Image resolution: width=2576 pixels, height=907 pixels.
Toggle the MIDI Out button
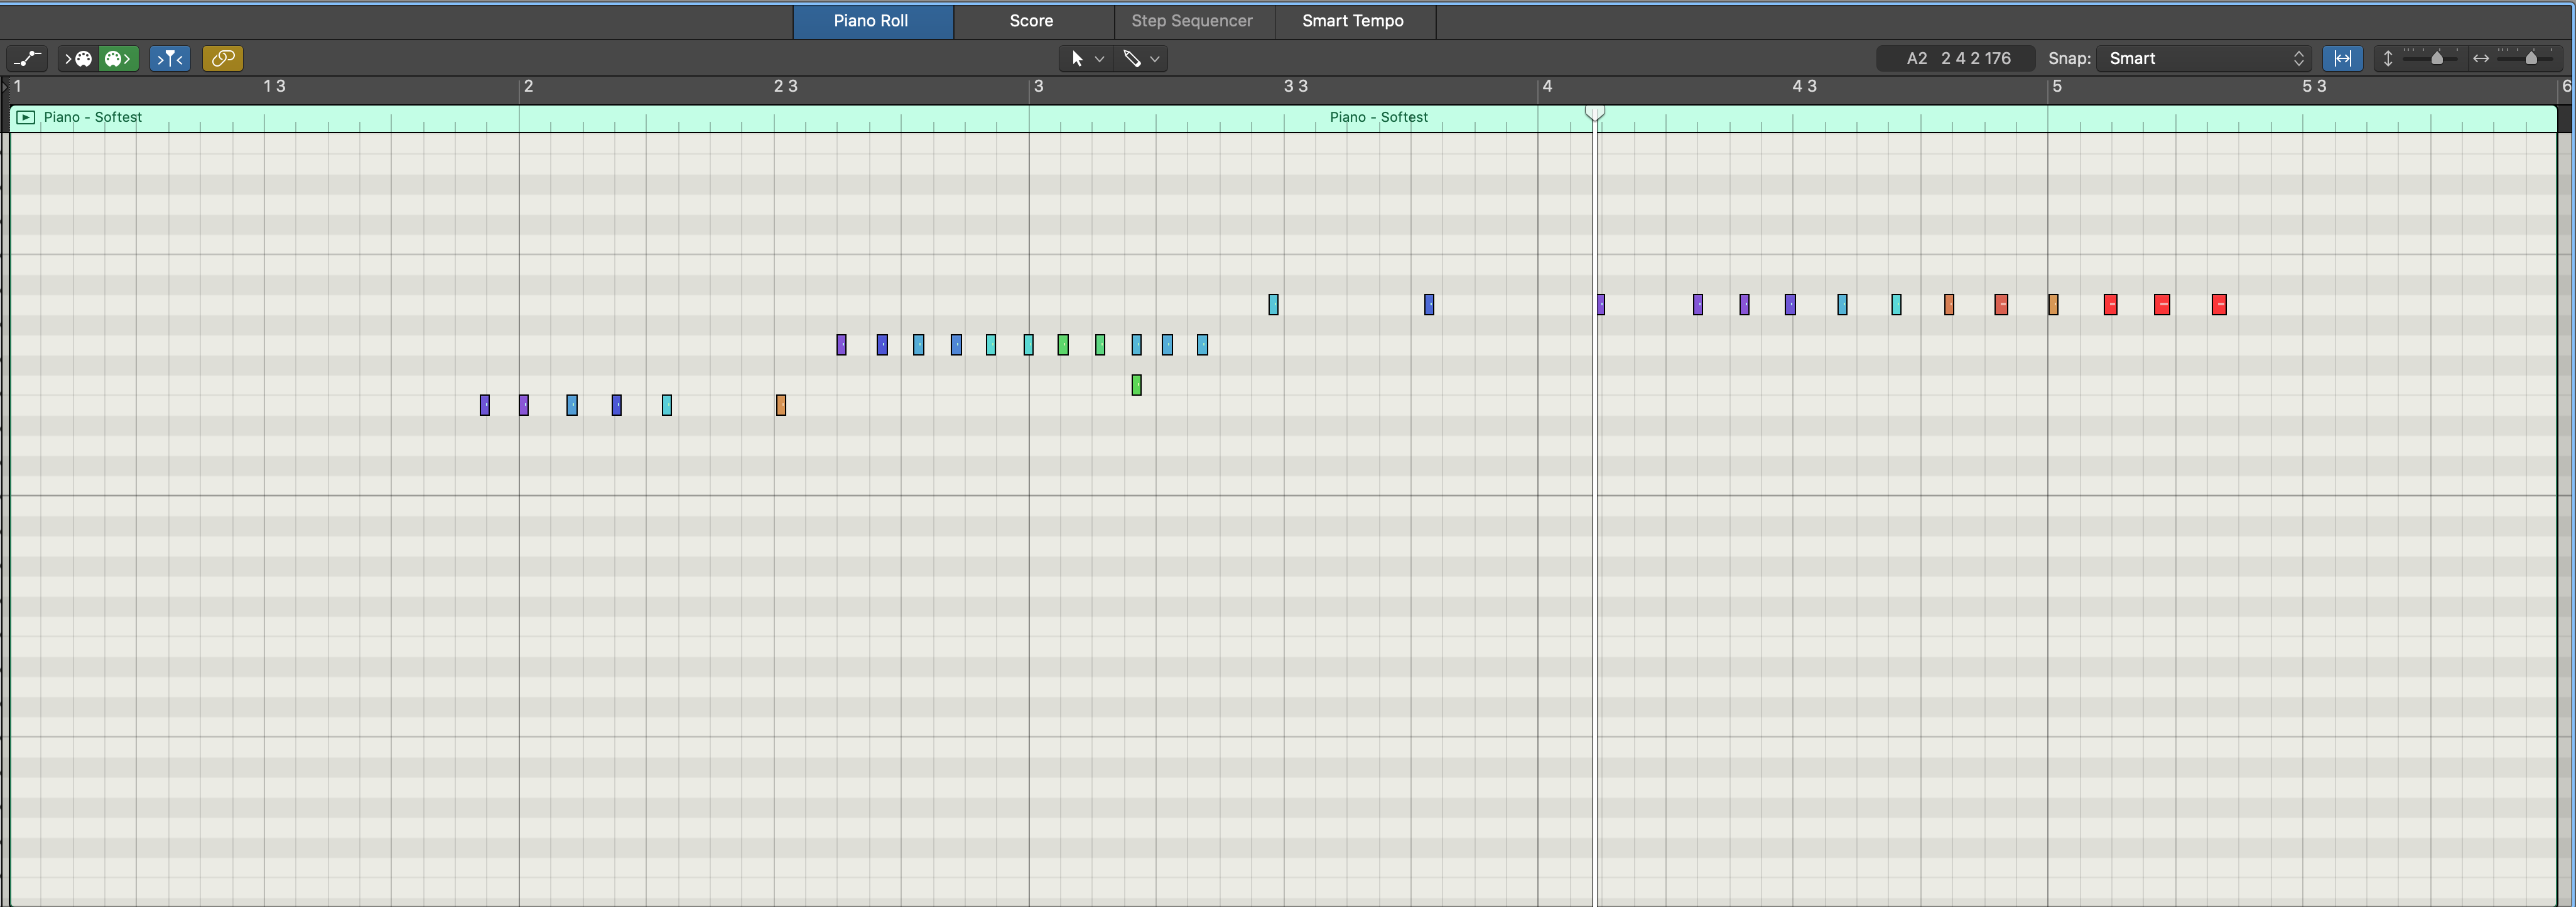(x=119, y=58)
